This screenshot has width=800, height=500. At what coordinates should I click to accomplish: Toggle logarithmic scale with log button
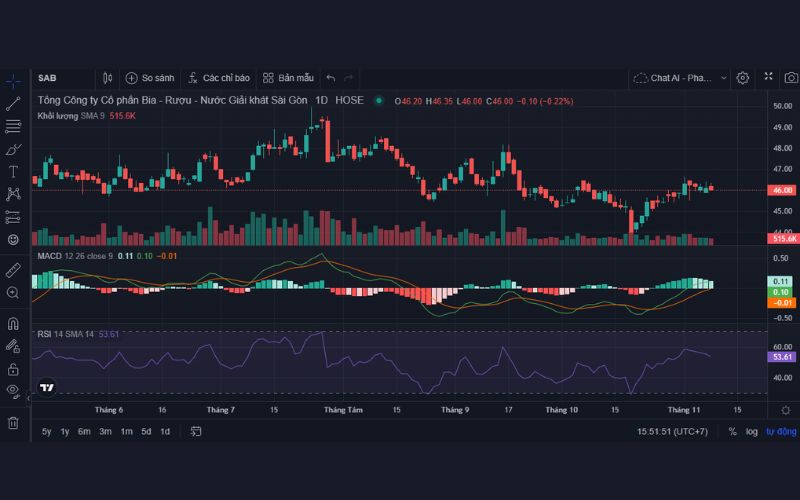pyautogui.click(x=751, y=432)
